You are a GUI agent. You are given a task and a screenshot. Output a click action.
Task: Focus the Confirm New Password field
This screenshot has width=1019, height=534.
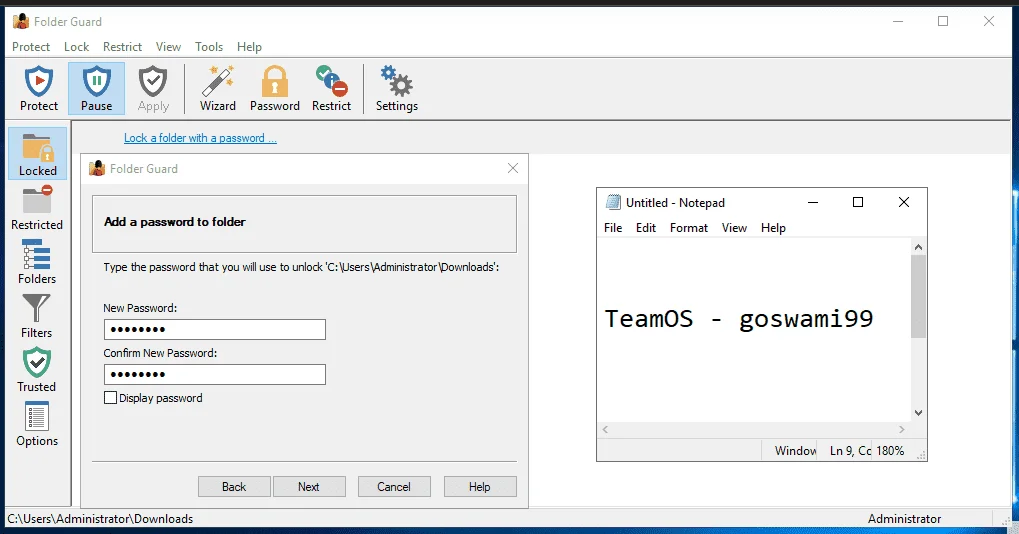tap(214, 374)
